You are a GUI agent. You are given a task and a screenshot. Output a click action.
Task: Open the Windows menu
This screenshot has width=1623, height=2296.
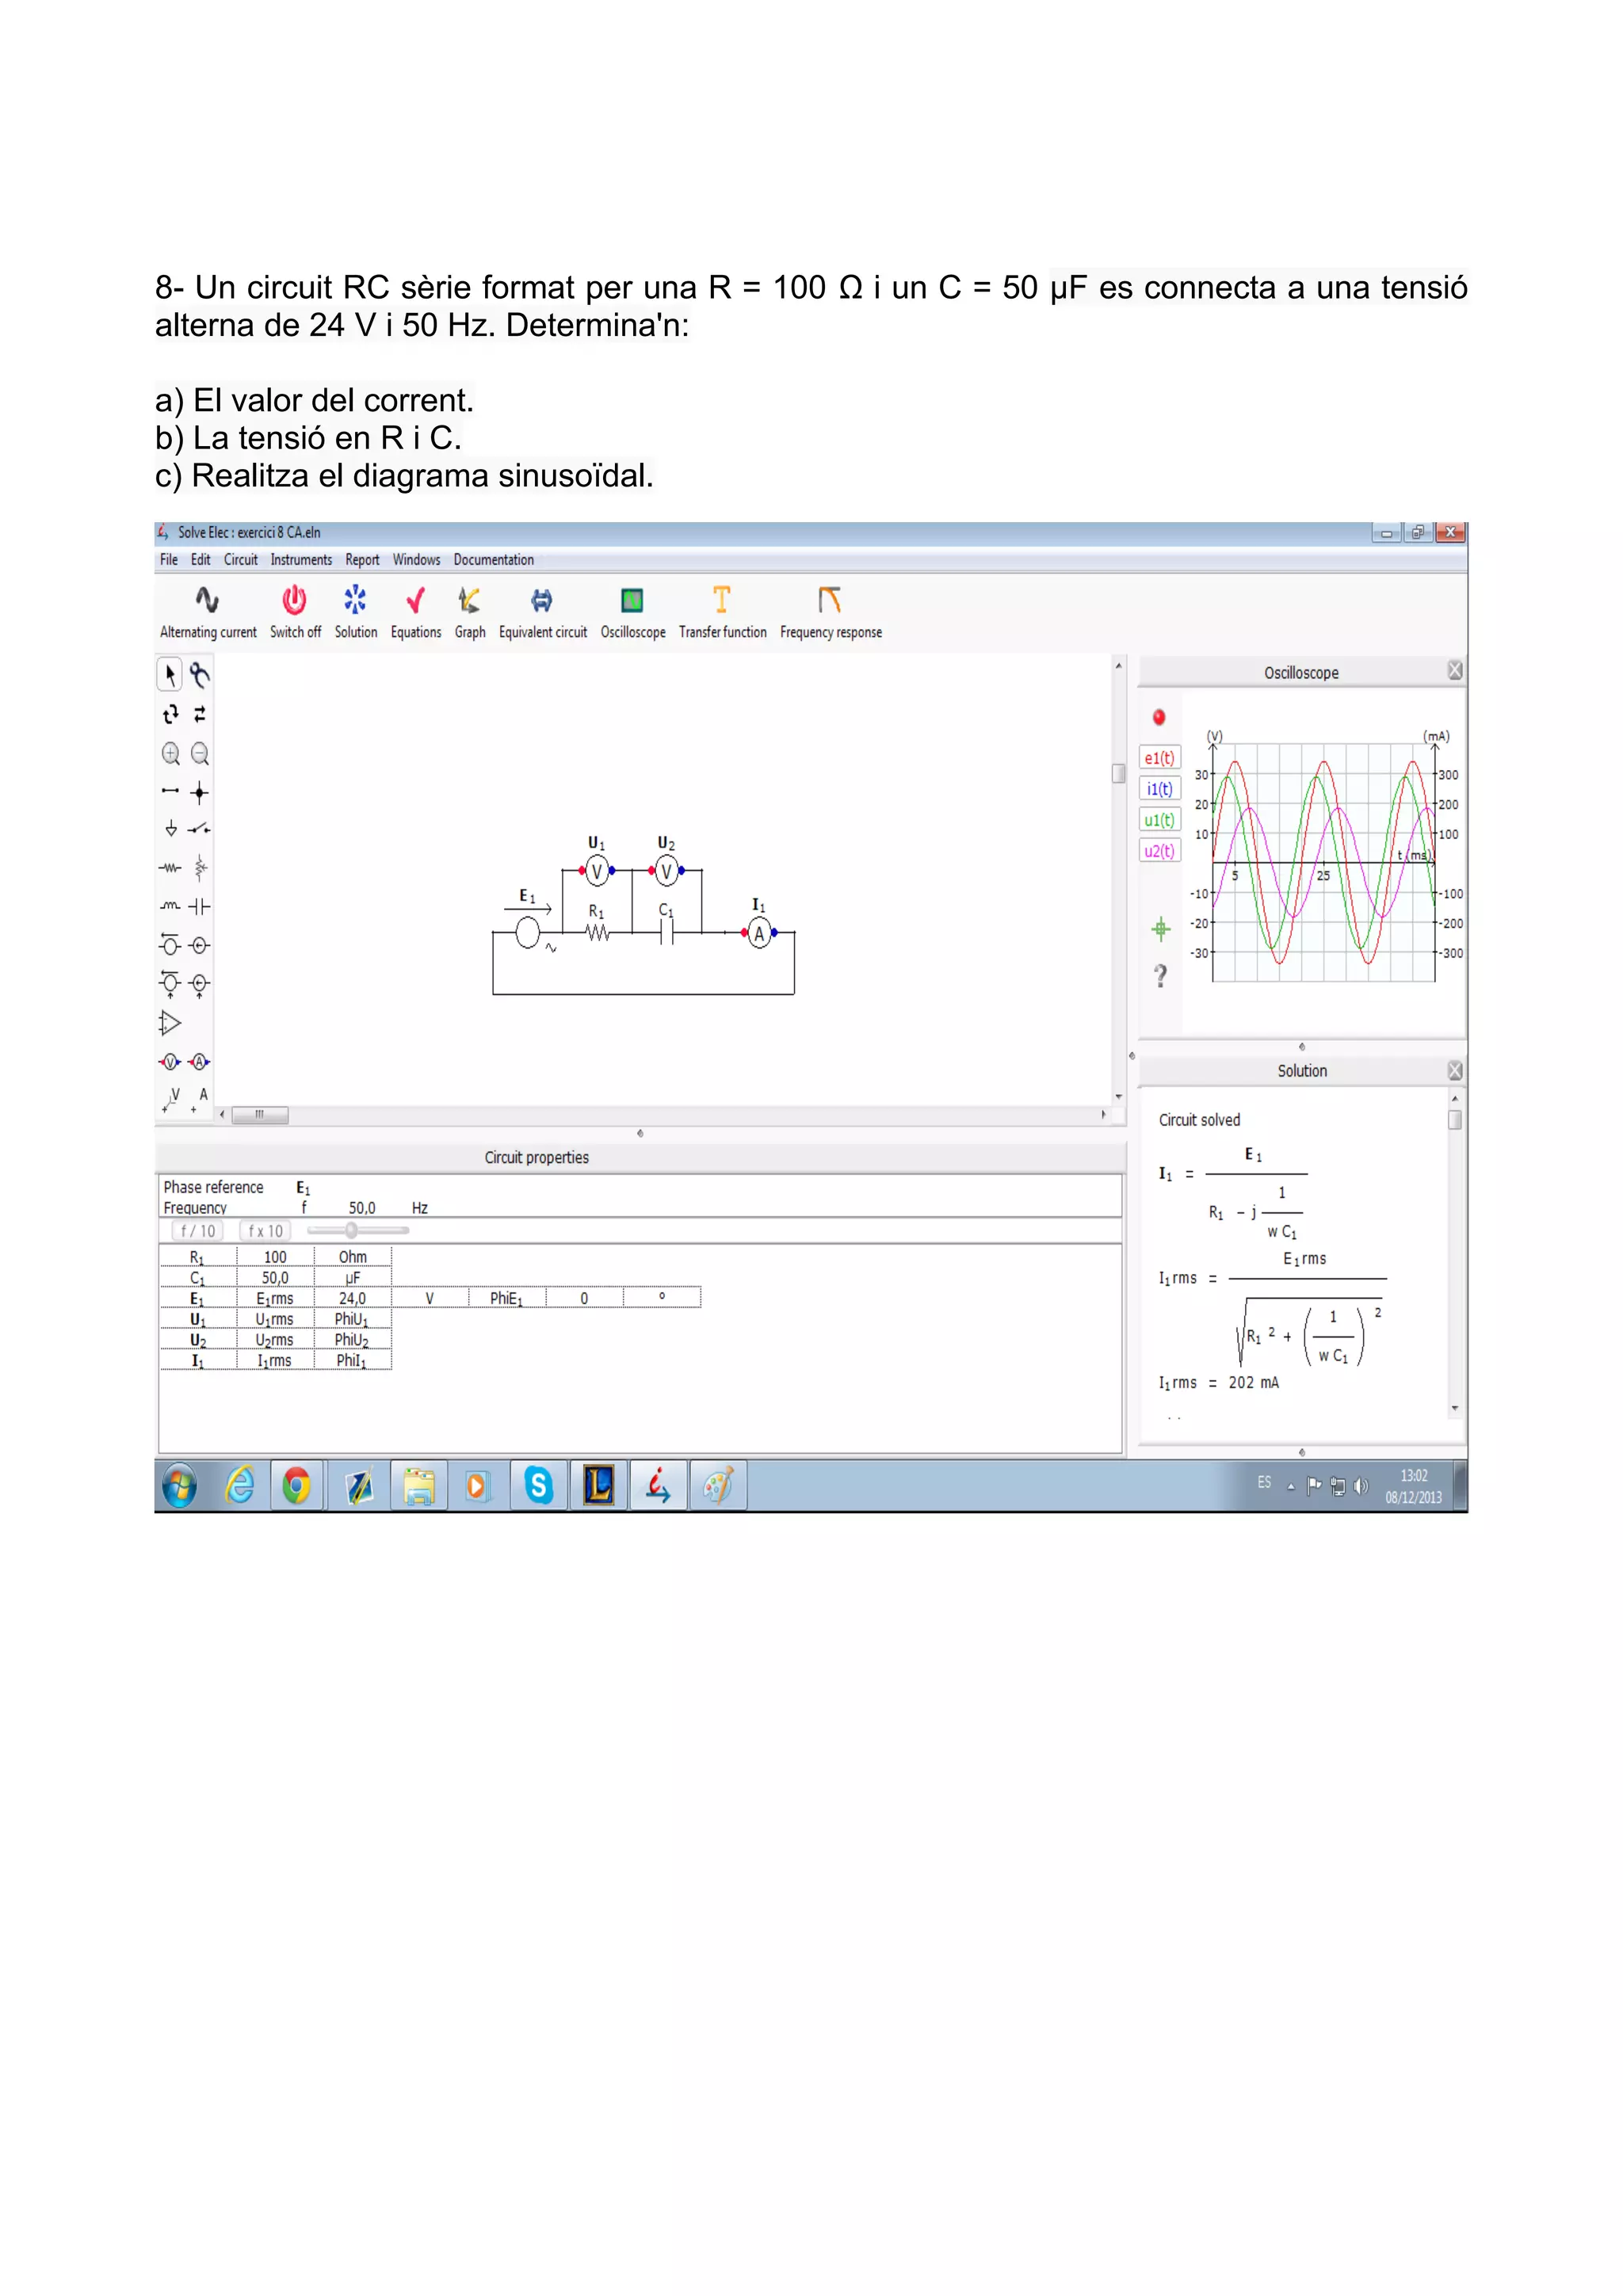(416, 560)
